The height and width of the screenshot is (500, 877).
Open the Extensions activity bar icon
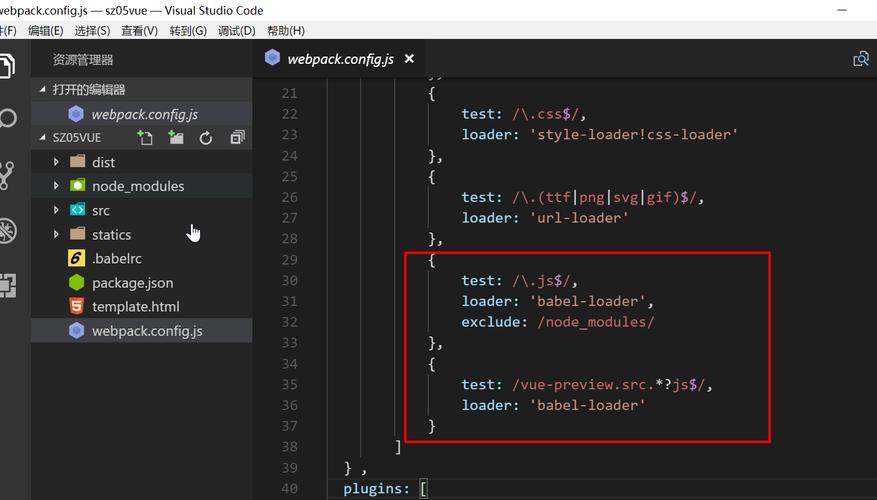coord(7,285)
